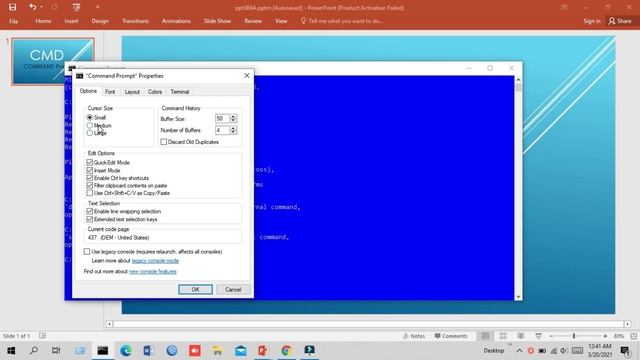Open the Review ribbon tab
The image size is (640, 360).
[253, 21]
